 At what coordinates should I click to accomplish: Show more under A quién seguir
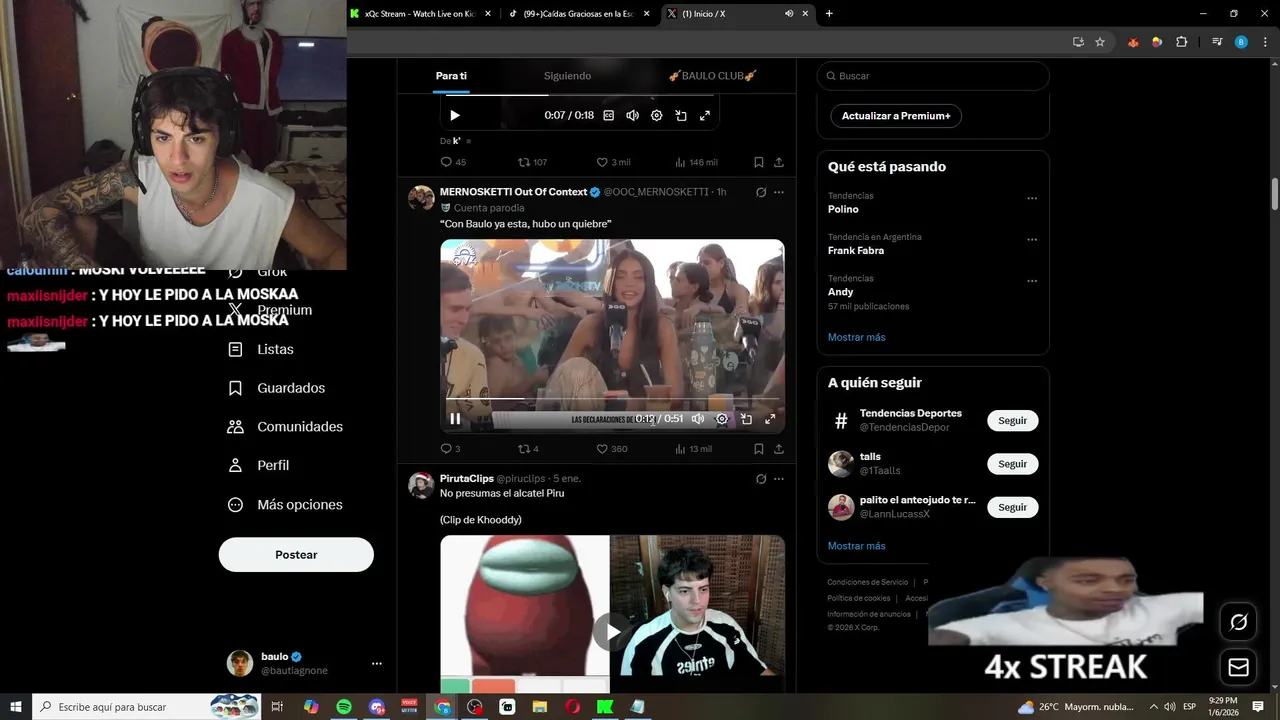[x=857, y=546]
